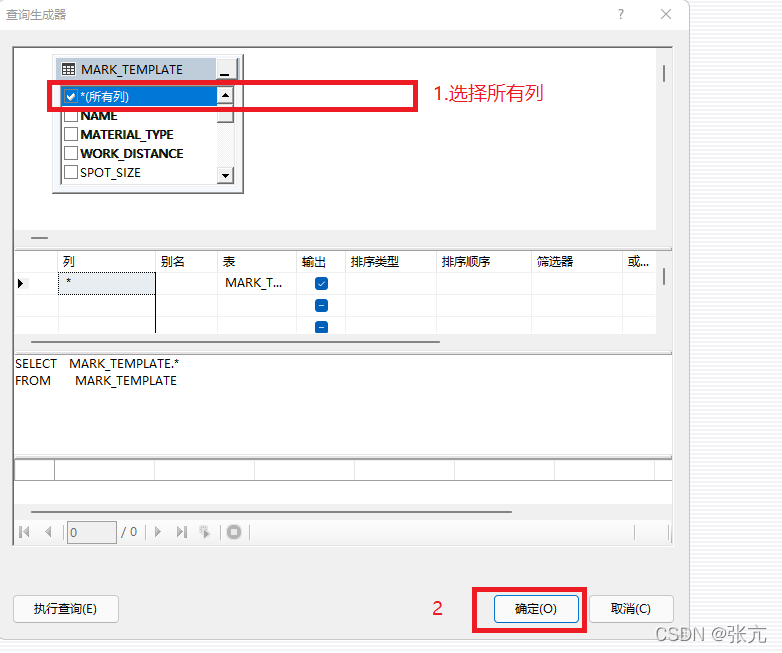The image size is (782, 653).
Task: Run query with 执行查询(E) button
Action: point(66,608)
